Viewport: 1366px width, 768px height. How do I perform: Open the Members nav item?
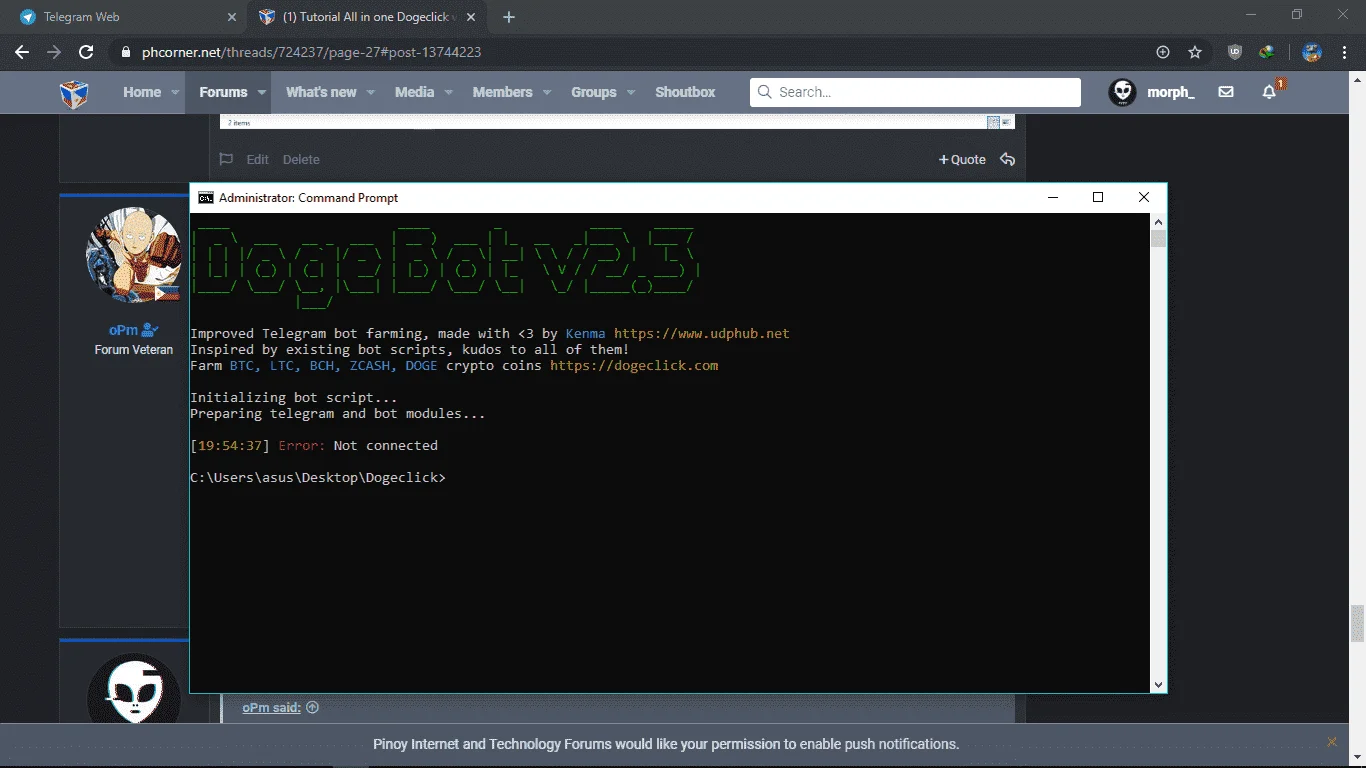[502, 92]
